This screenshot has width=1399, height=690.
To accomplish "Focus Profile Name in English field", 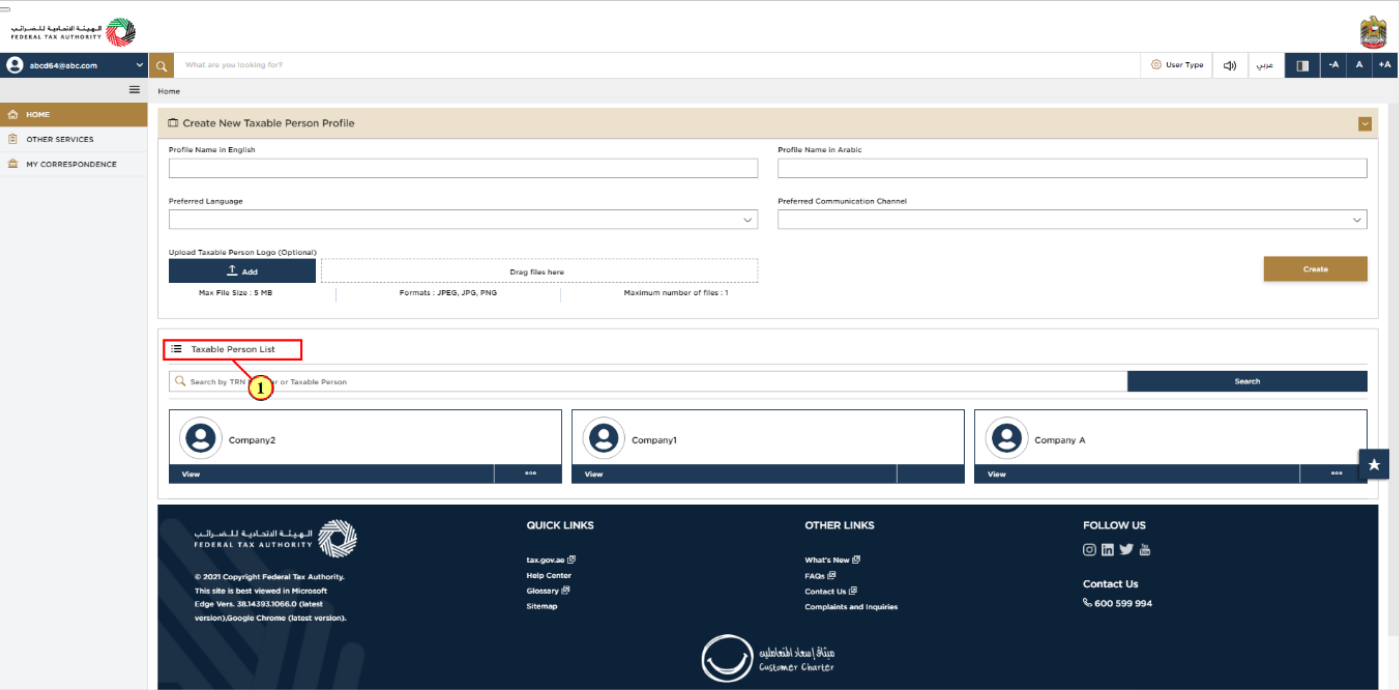I will [x=463, y=168].
